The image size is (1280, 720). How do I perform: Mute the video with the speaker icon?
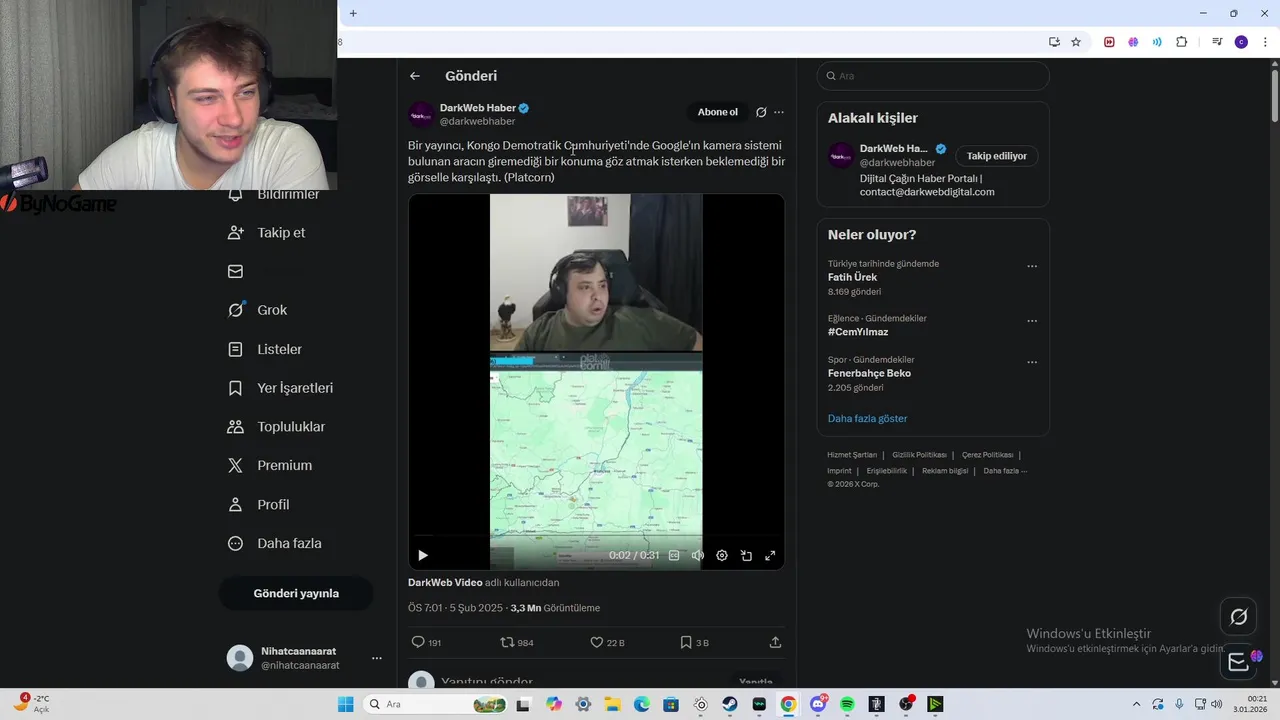pyautogui.click(x=698, y=555)
